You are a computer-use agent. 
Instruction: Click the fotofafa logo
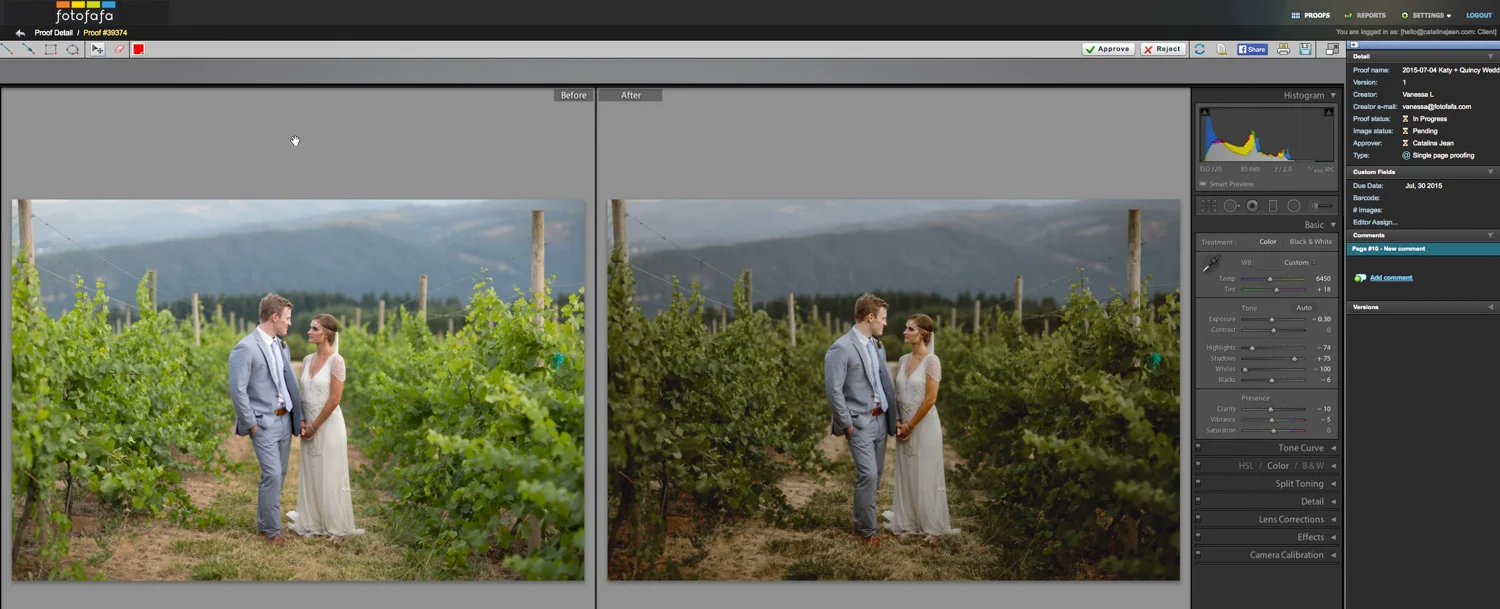85,12
